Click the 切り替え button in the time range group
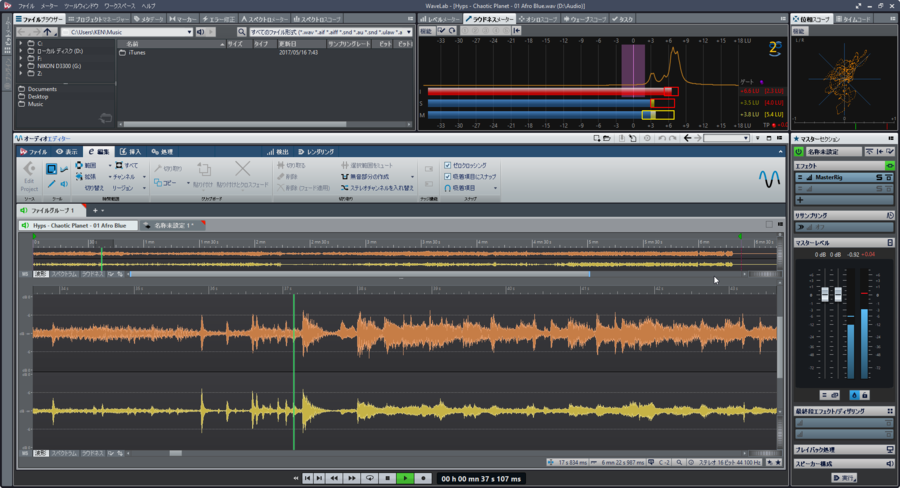Screen dimensions: 900x488 (94, 188)
